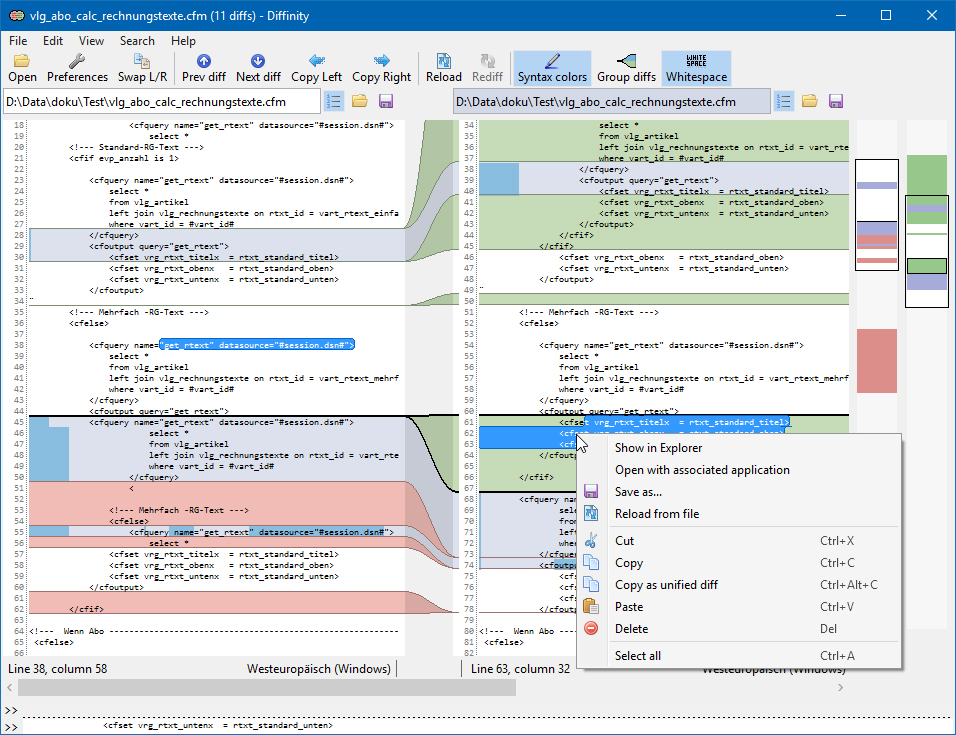This screenshot has height=735, width=956.
Task: Click the window title 'vlg_abo_calc_rechnungstexte.cfm (11 diffs) - Diffinity'
Action: (x=169, y=16)
